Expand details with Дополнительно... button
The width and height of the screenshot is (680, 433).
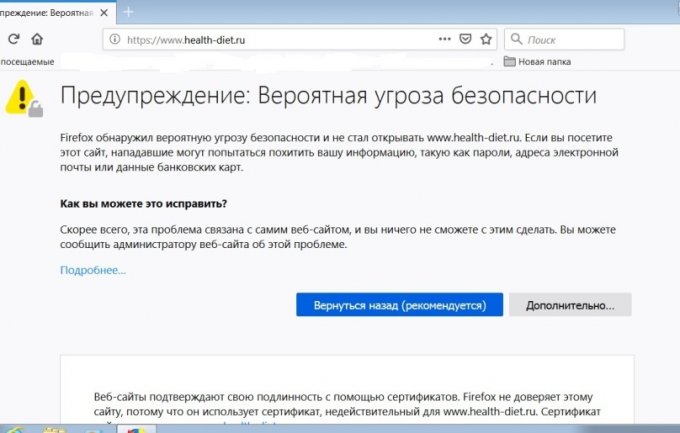(570, 305)
